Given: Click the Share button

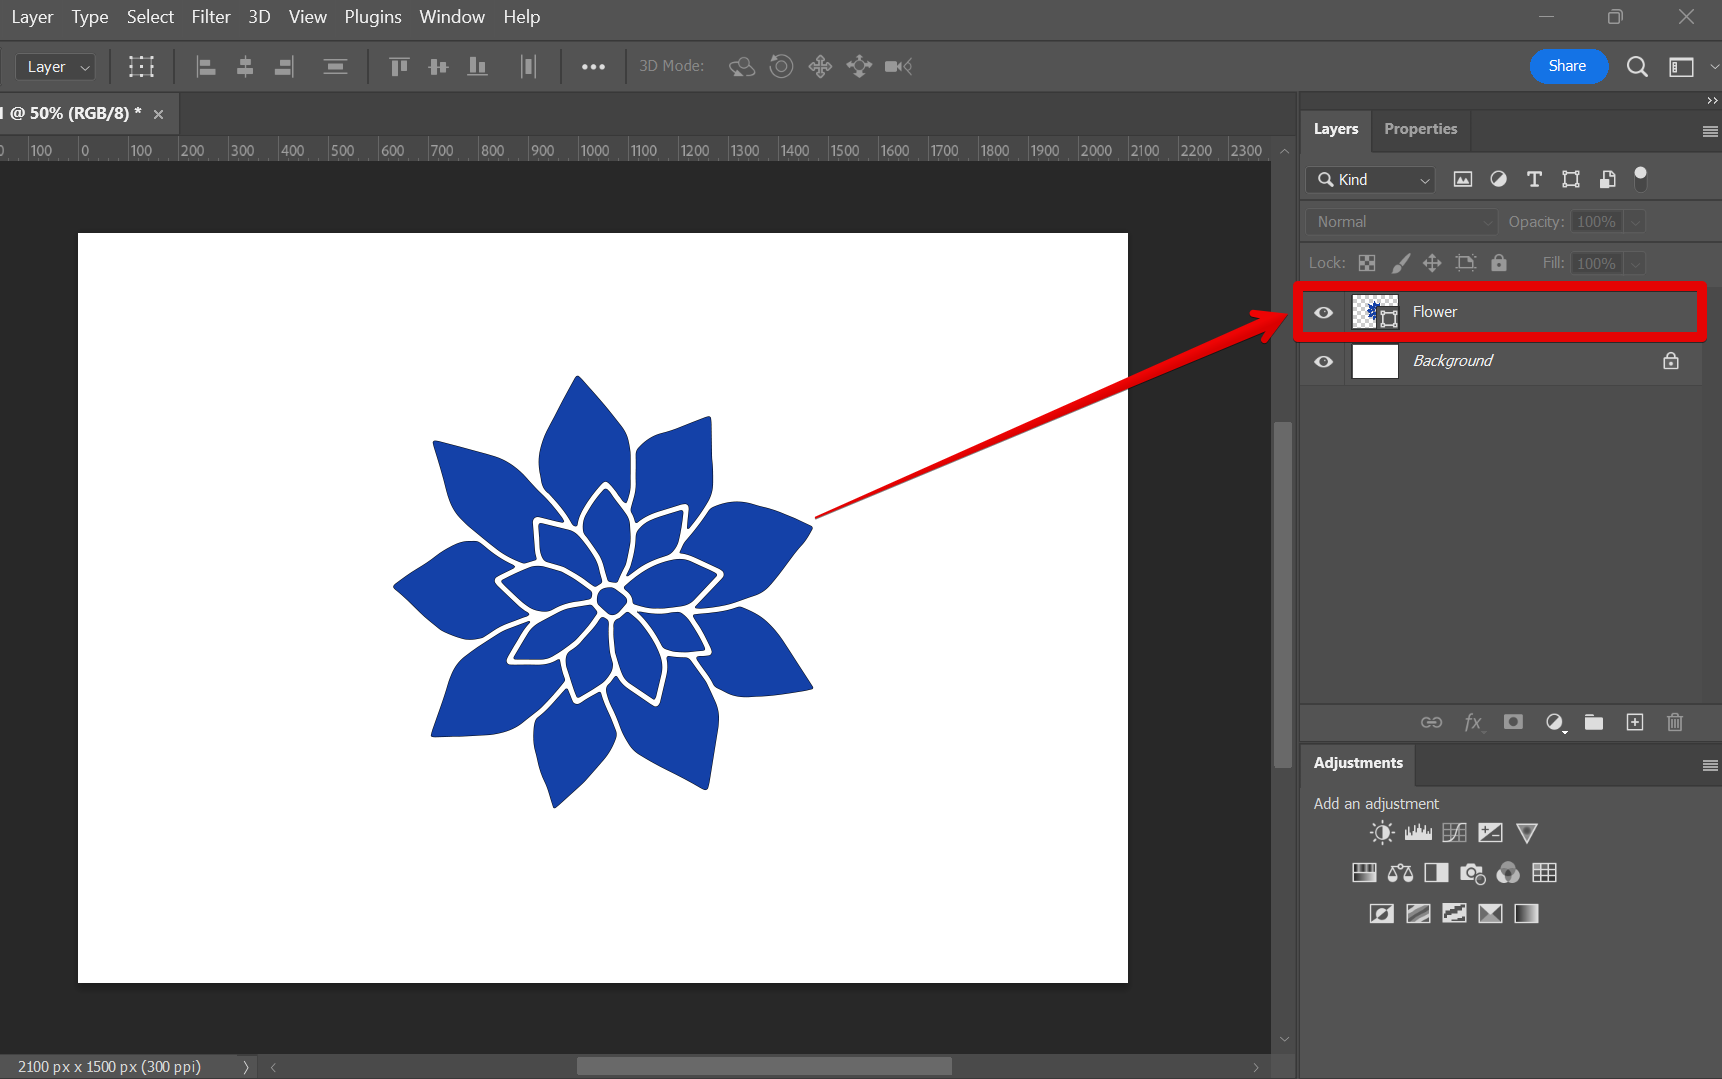Looking at the screenshot, I should [x=1567, y=66].
